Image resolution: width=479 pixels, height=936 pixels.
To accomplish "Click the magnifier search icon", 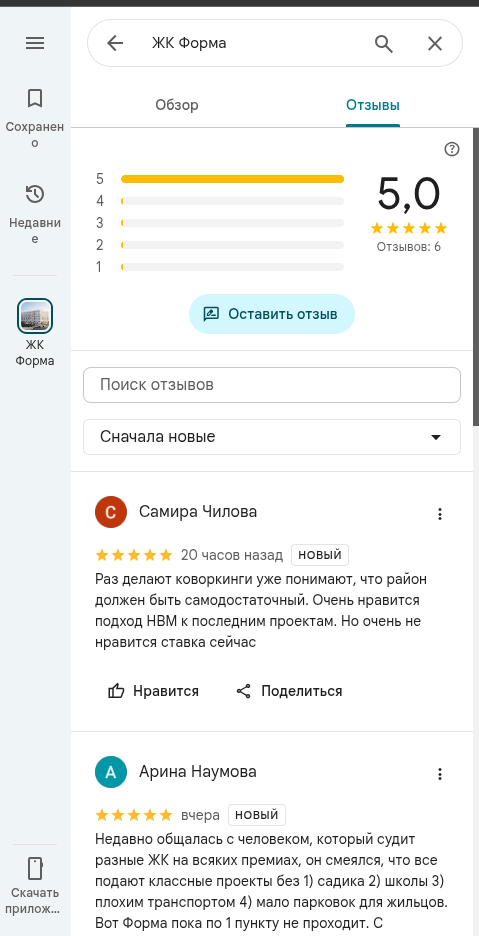I will tap(383, 43).
